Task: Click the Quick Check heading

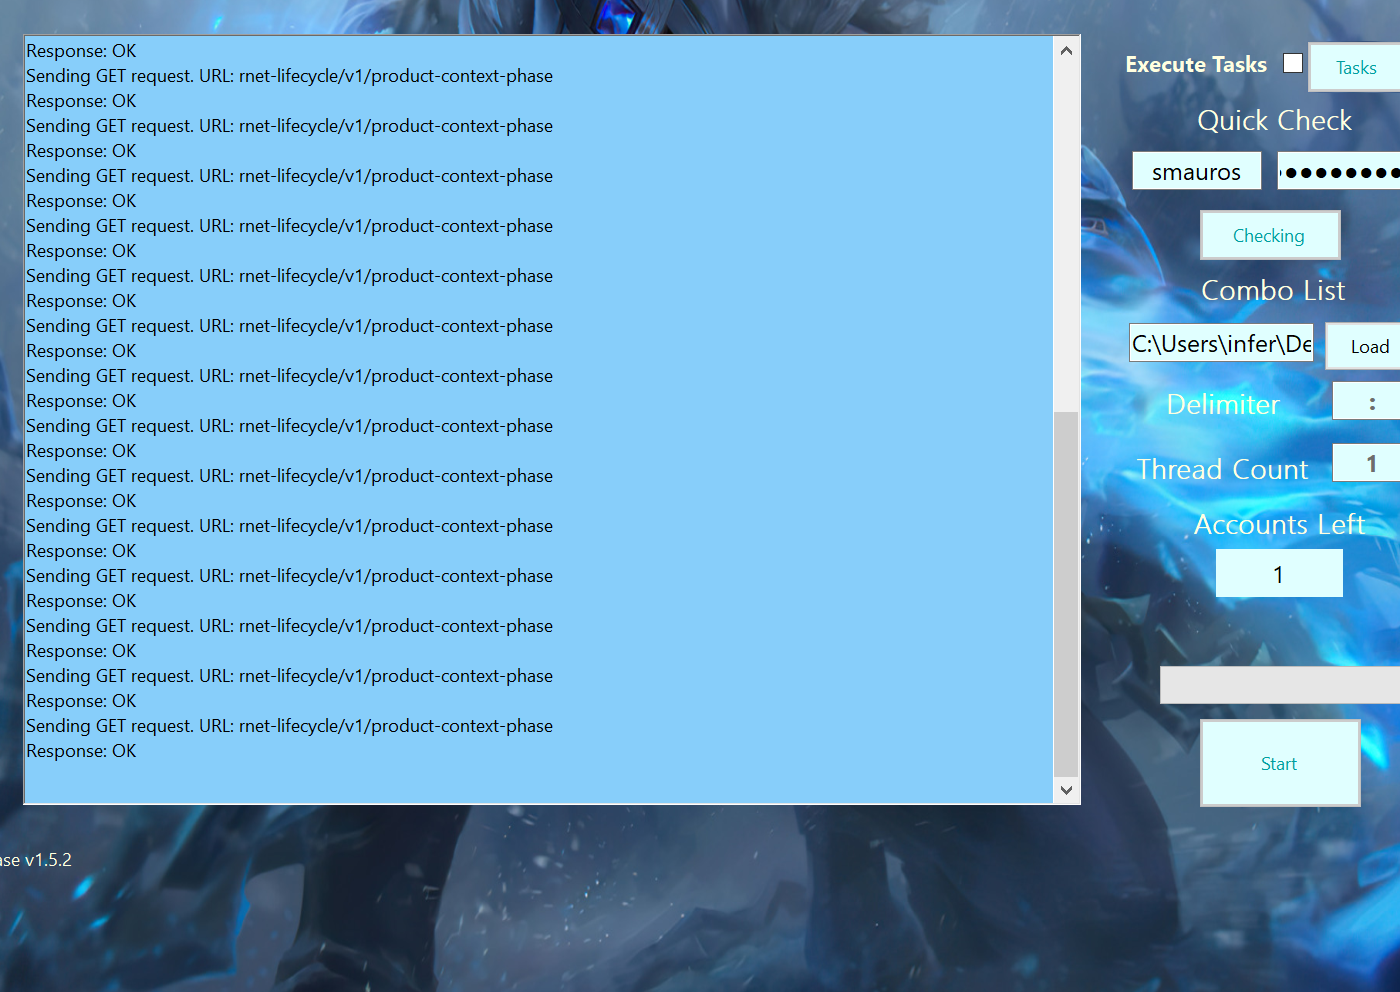Action: [x=1274, y=120]
